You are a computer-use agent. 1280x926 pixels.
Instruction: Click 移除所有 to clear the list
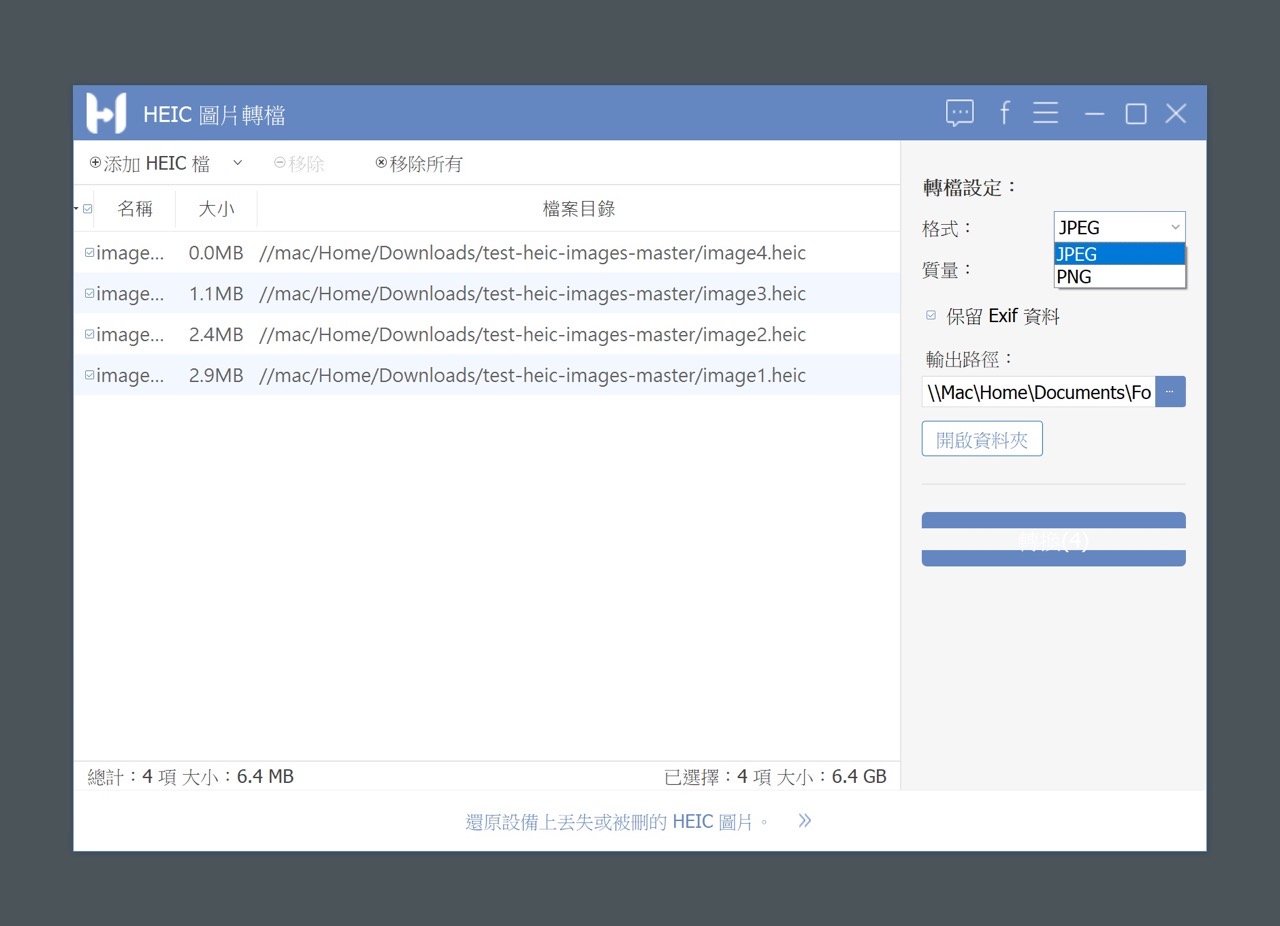[x=419, y=163]
